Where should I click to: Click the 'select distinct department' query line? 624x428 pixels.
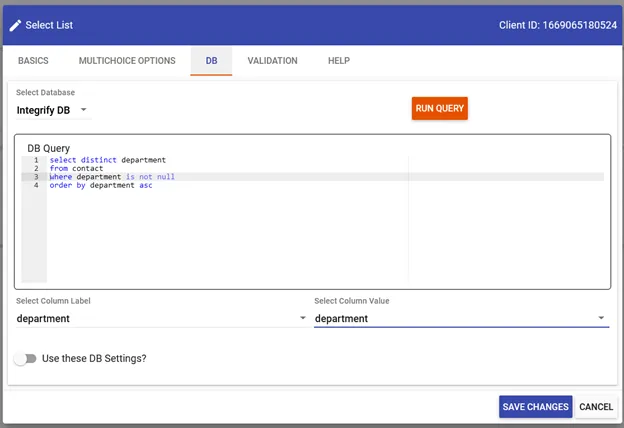(107, 160)
